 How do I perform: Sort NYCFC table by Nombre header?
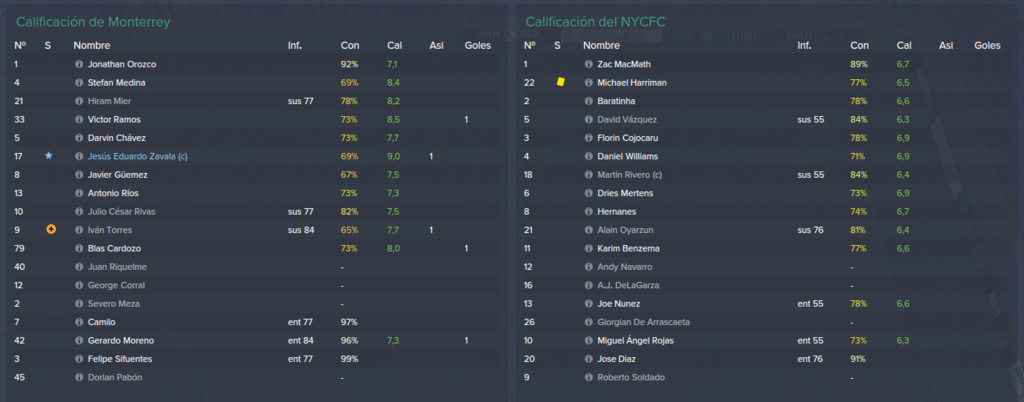pos(601,46)
